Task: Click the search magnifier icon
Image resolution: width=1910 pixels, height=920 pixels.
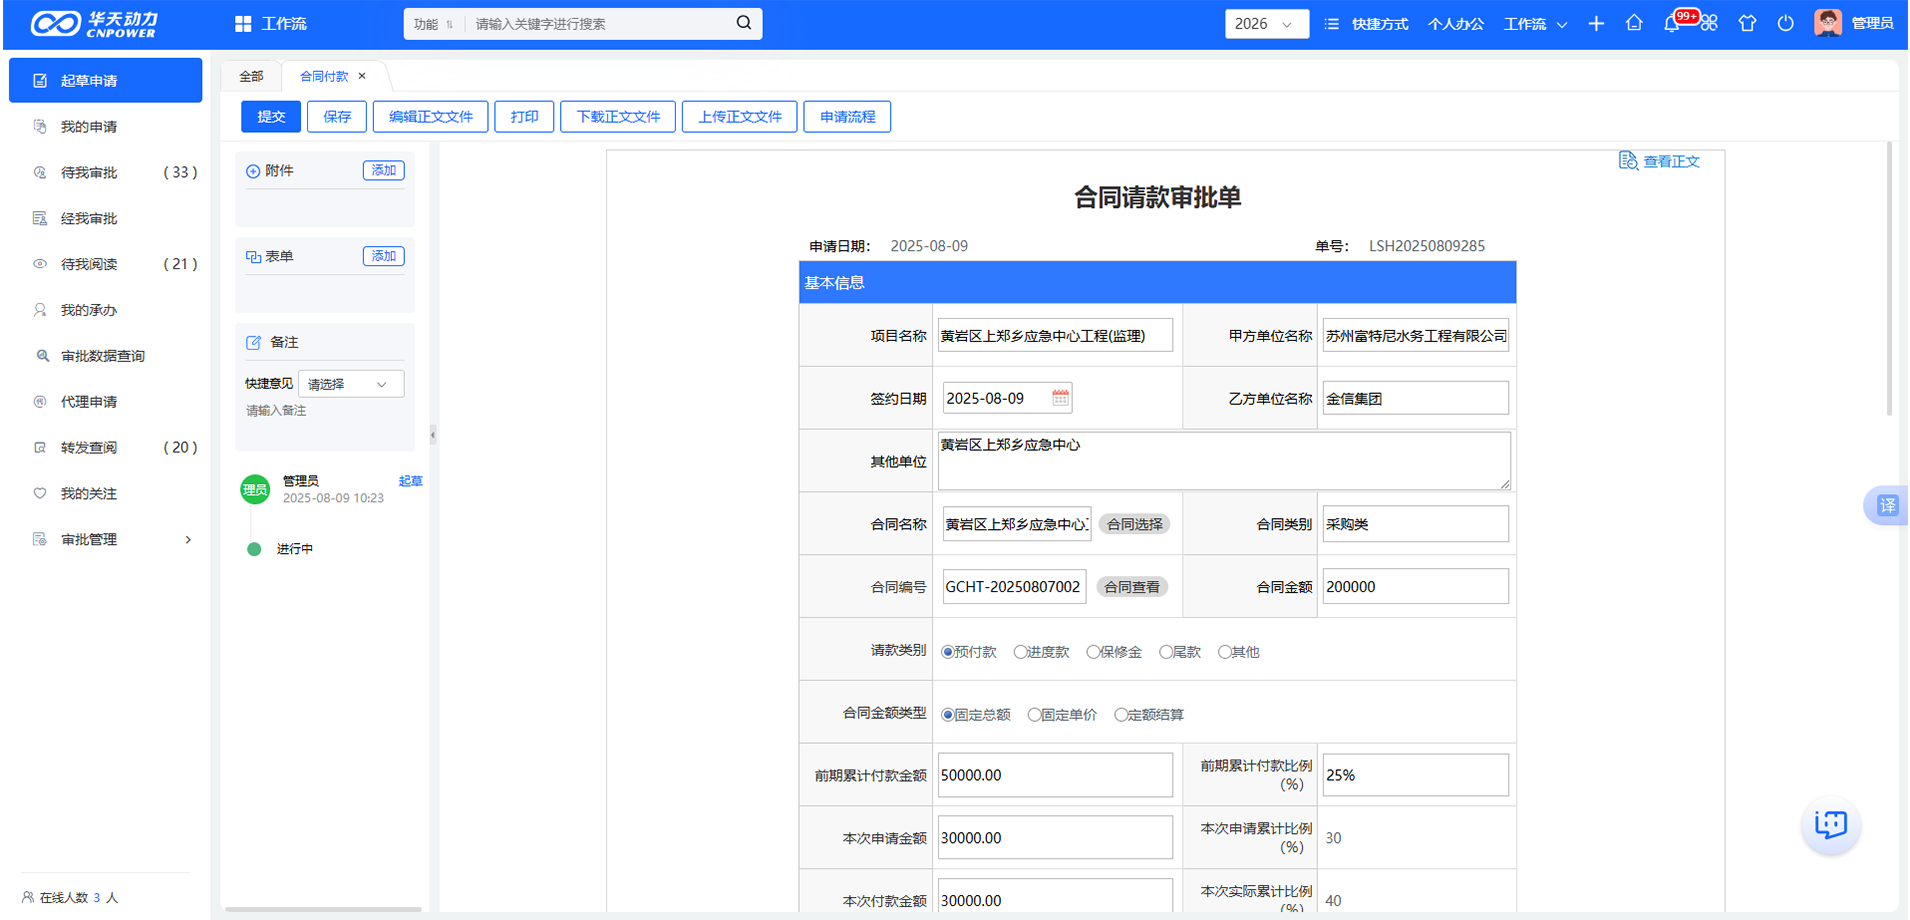Action: [744, 23]
